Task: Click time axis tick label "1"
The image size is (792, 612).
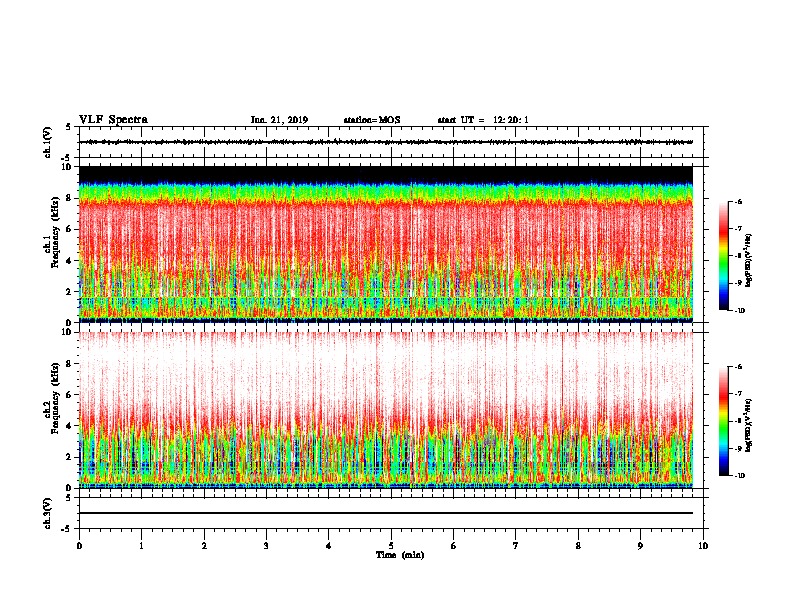Action: pyautogui.click(x=141, y=546)
